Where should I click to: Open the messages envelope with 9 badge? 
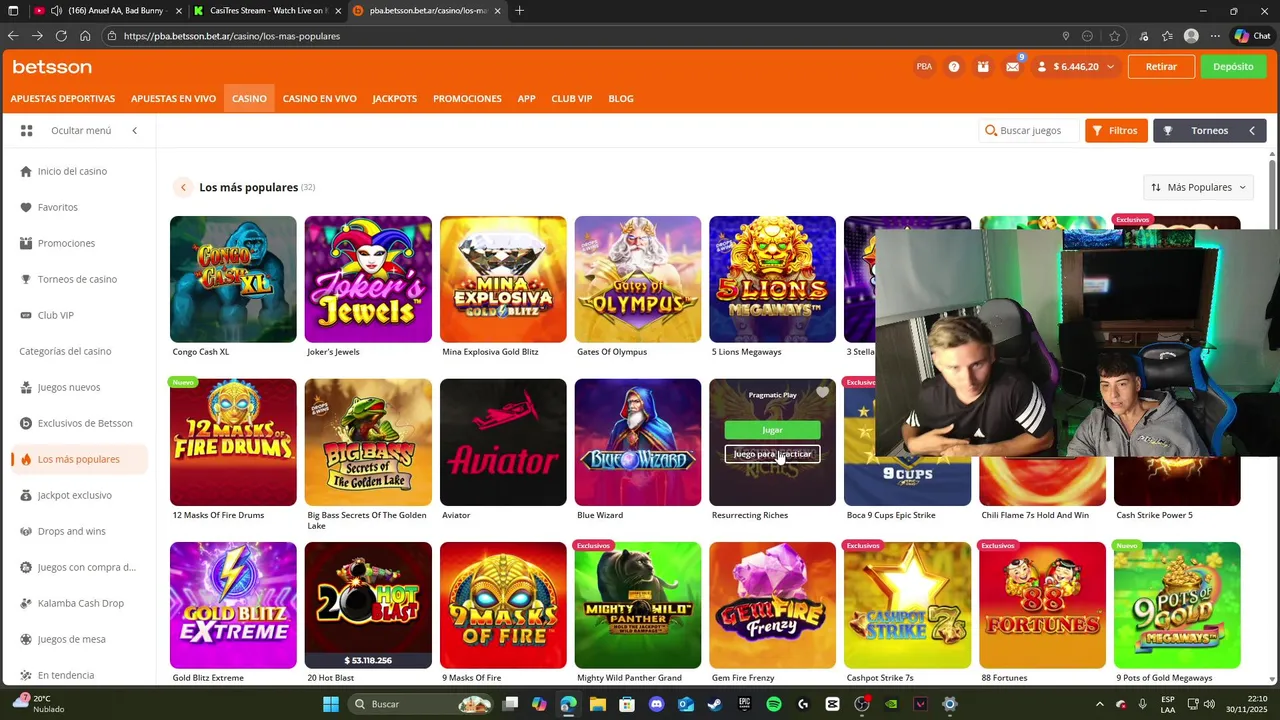click(x=1013, y=66)
